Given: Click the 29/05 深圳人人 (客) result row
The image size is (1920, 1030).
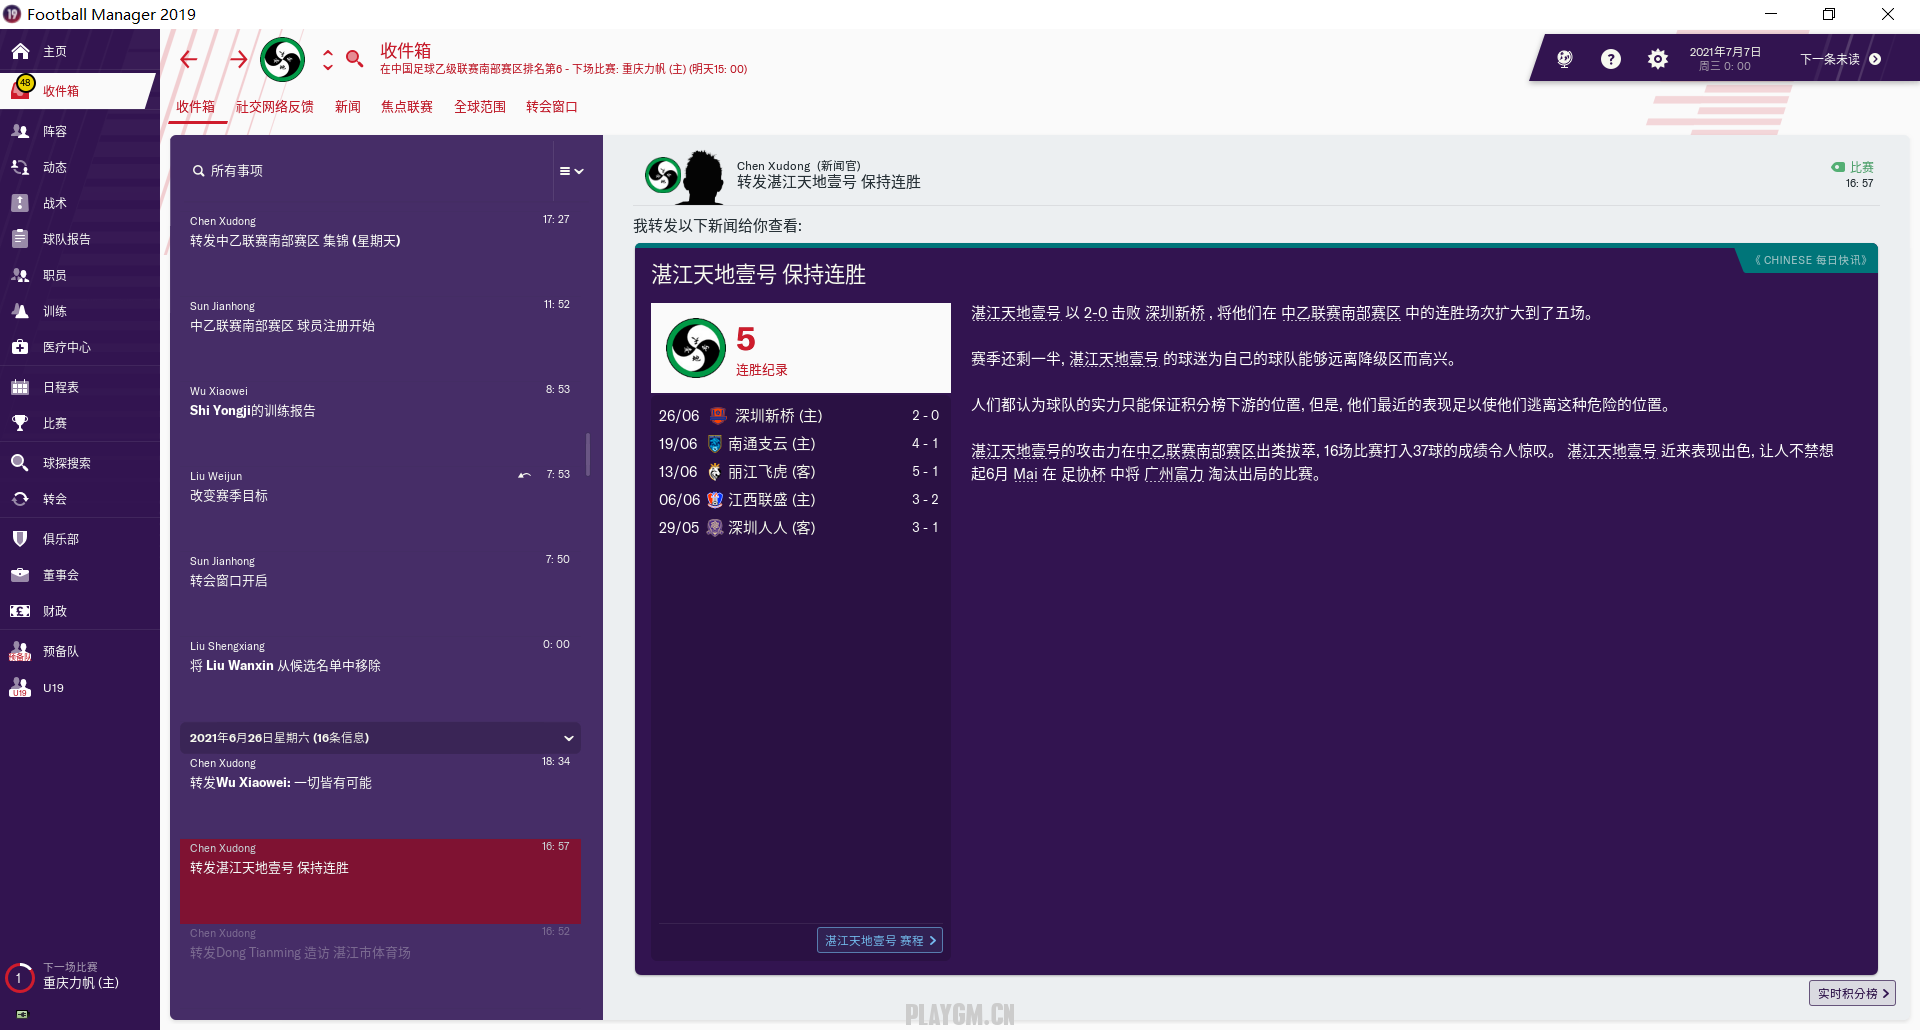Looking at the screenshot, I should click(798, 527).
